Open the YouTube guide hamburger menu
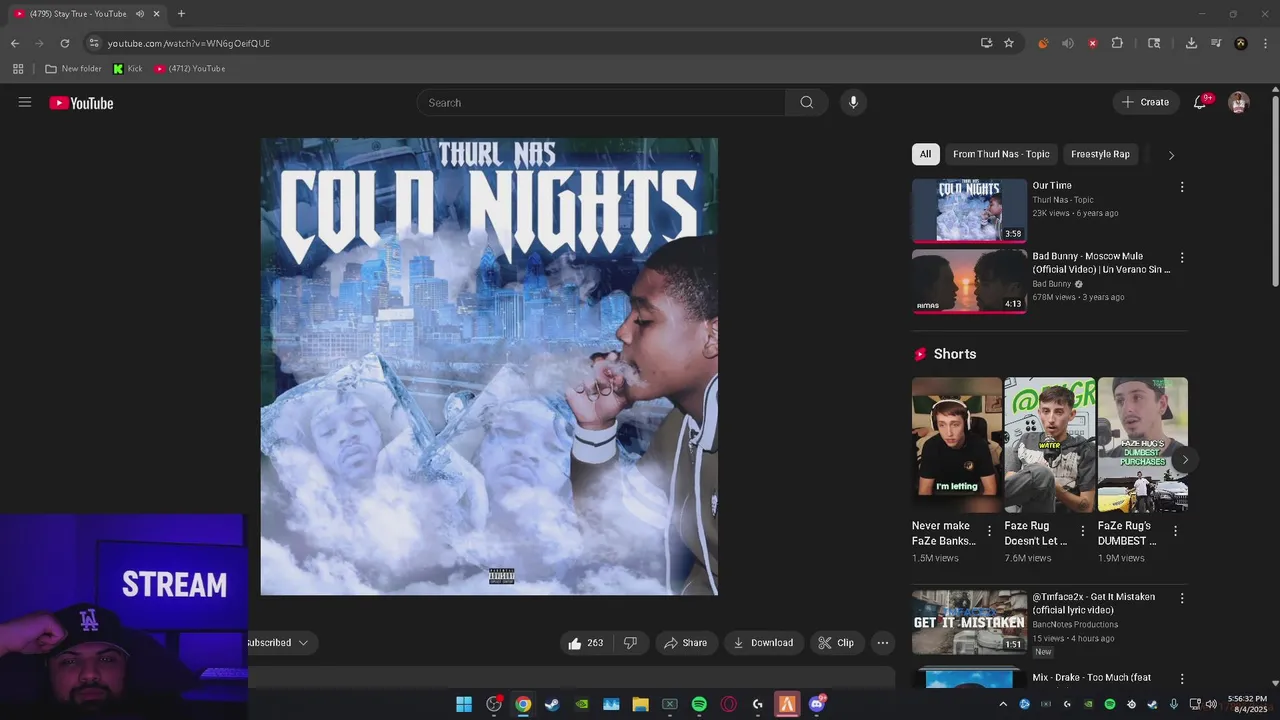The width and height of the screenshot is (1280, 720). pos(25,102)
